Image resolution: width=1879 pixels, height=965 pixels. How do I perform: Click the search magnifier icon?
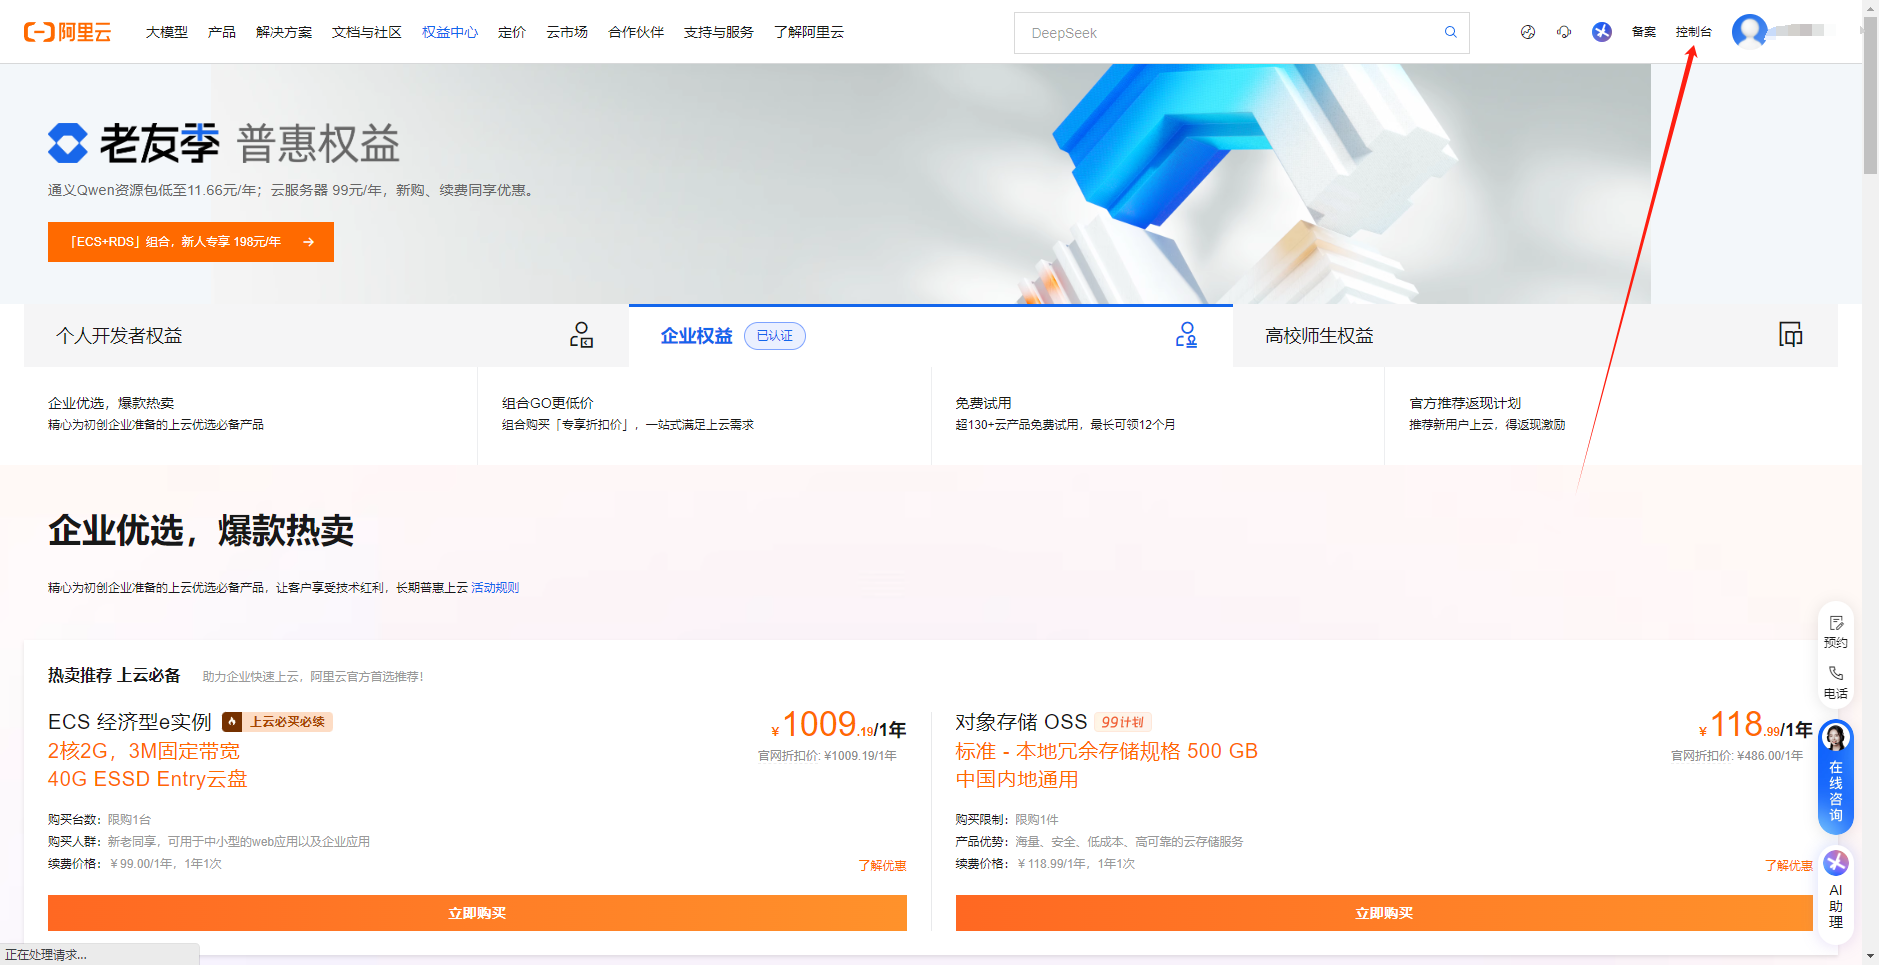coord(1450,32)
